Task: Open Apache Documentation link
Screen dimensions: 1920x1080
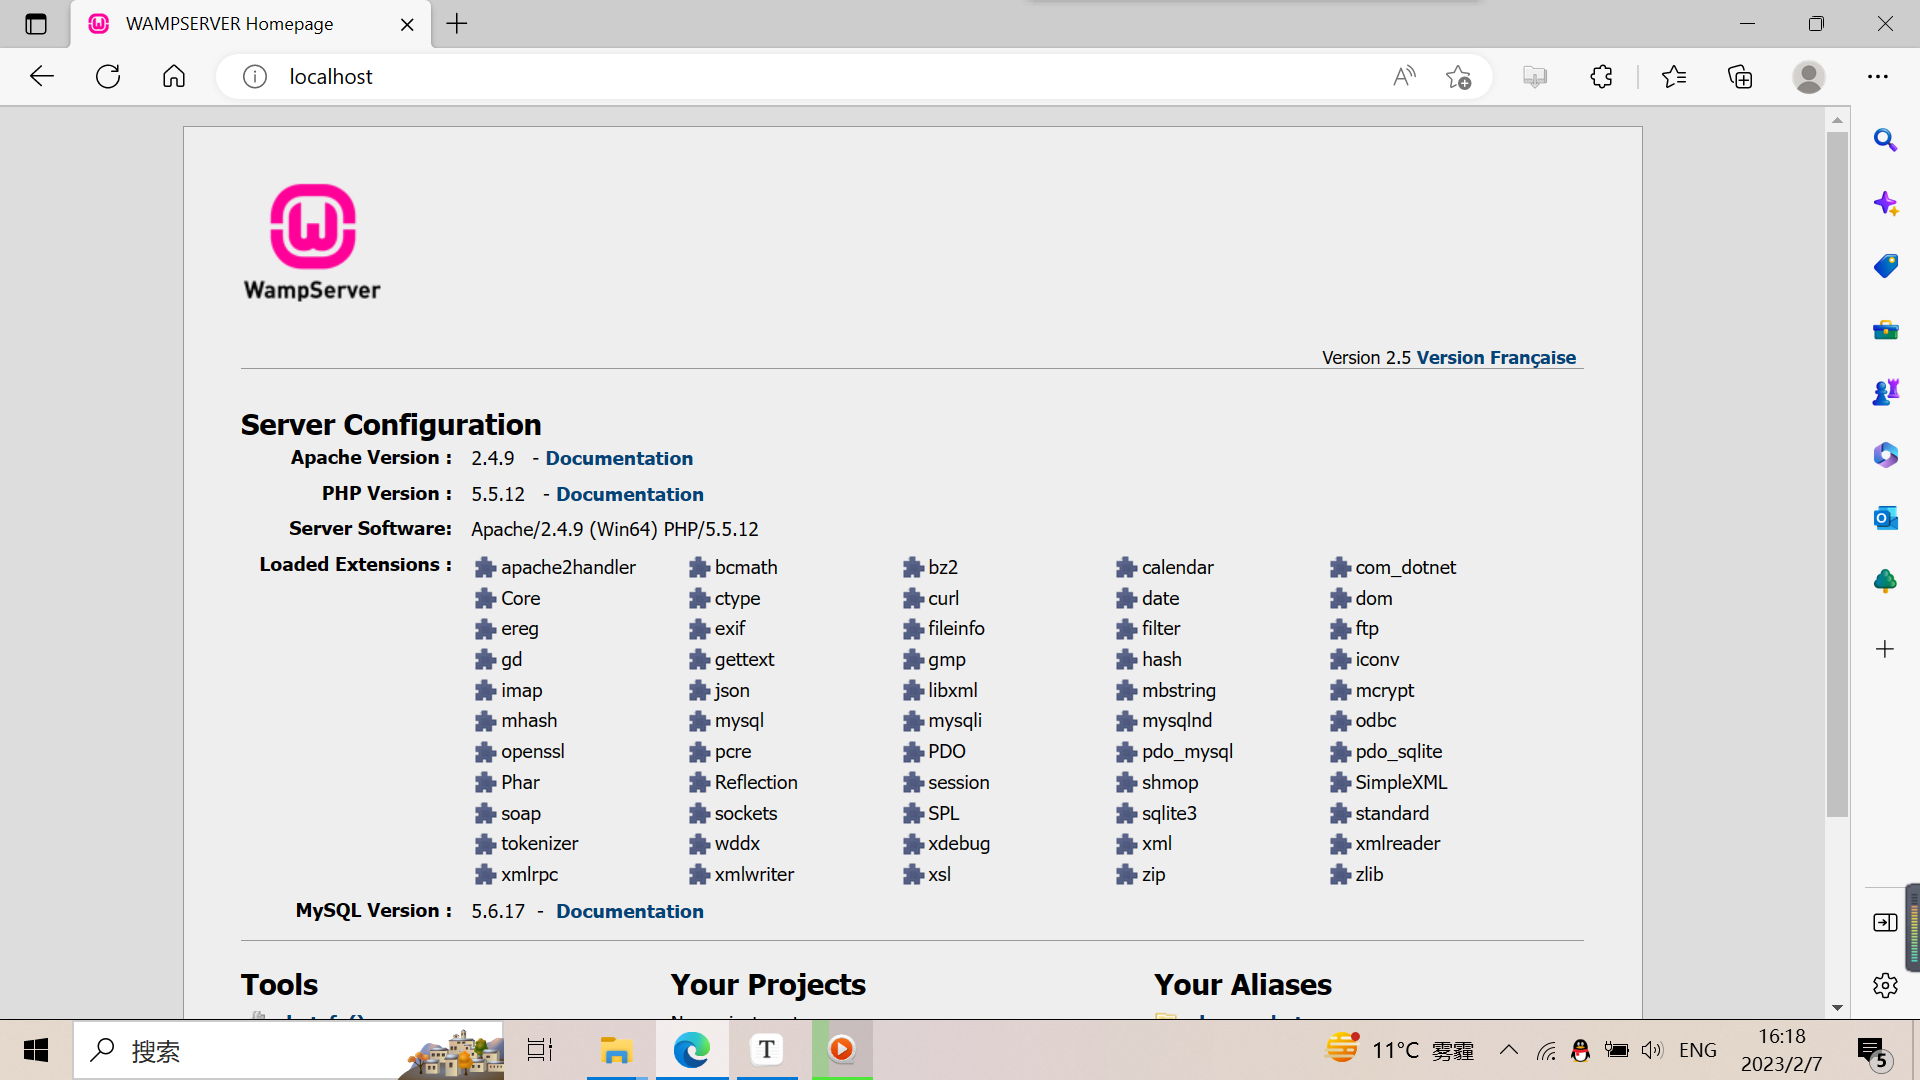Action: (618, 458)
